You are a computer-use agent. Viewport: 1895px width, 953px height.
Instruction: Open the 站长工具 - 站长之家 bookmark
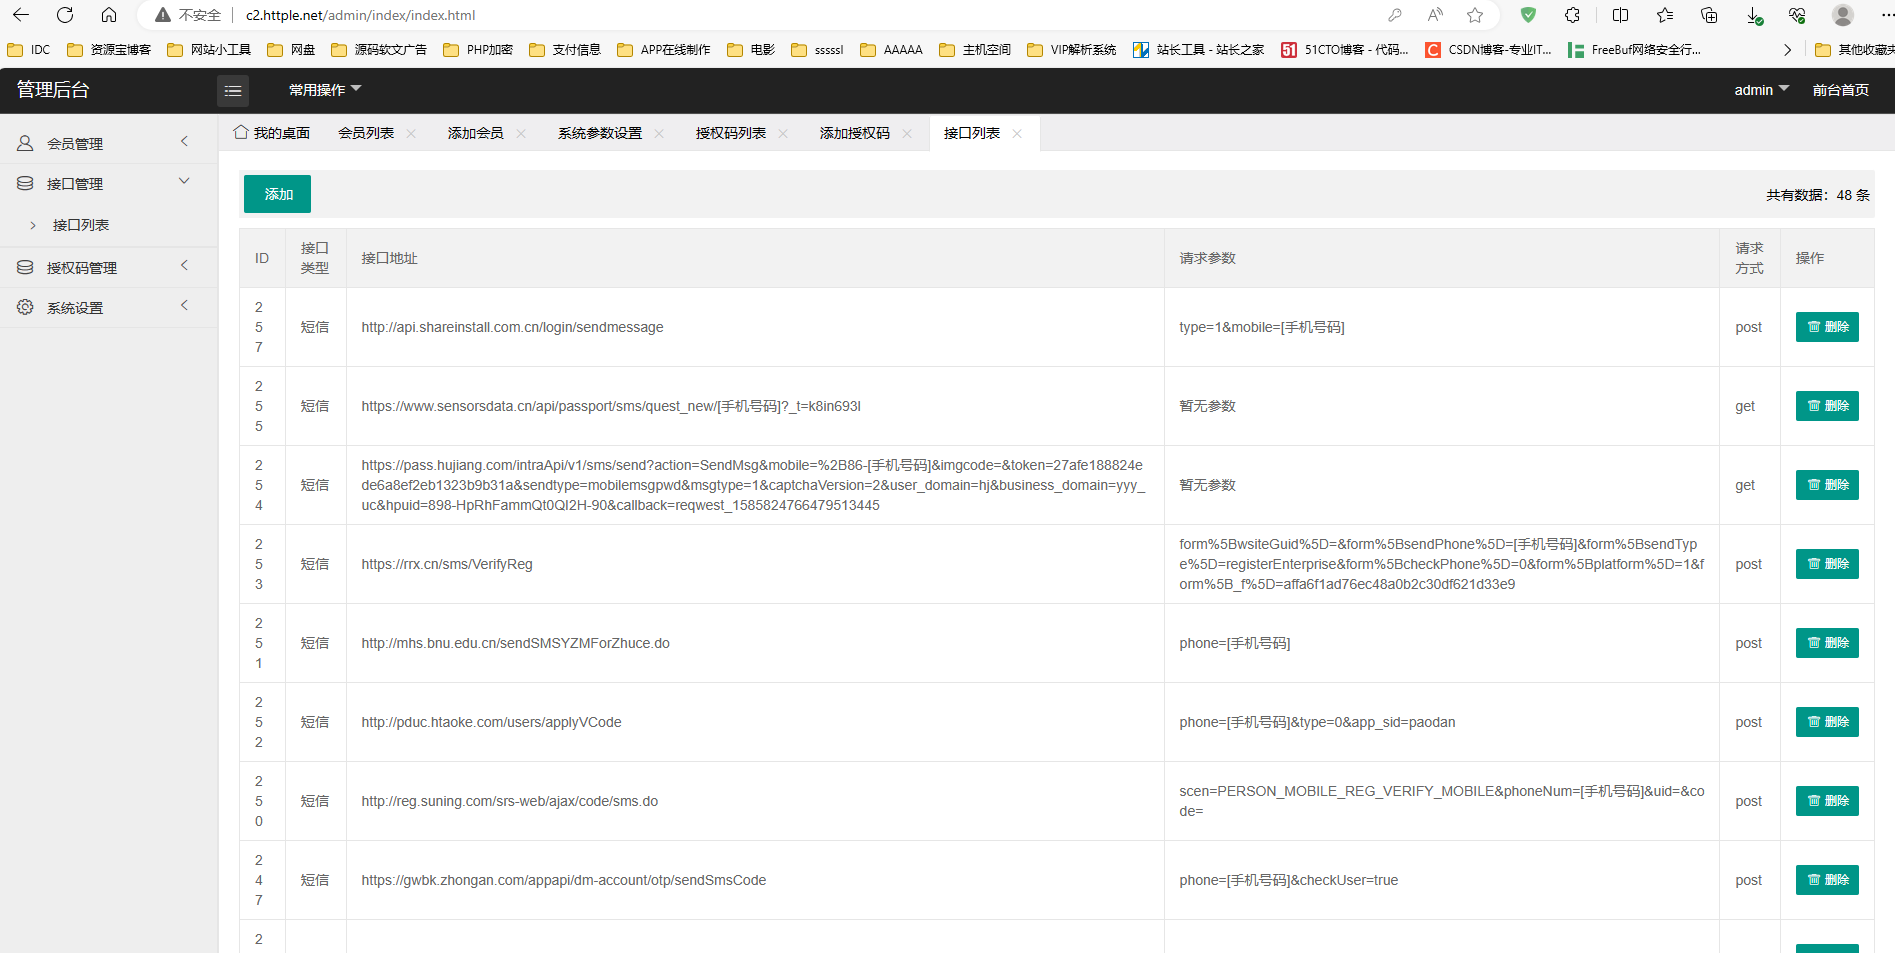click(1198, 50)
